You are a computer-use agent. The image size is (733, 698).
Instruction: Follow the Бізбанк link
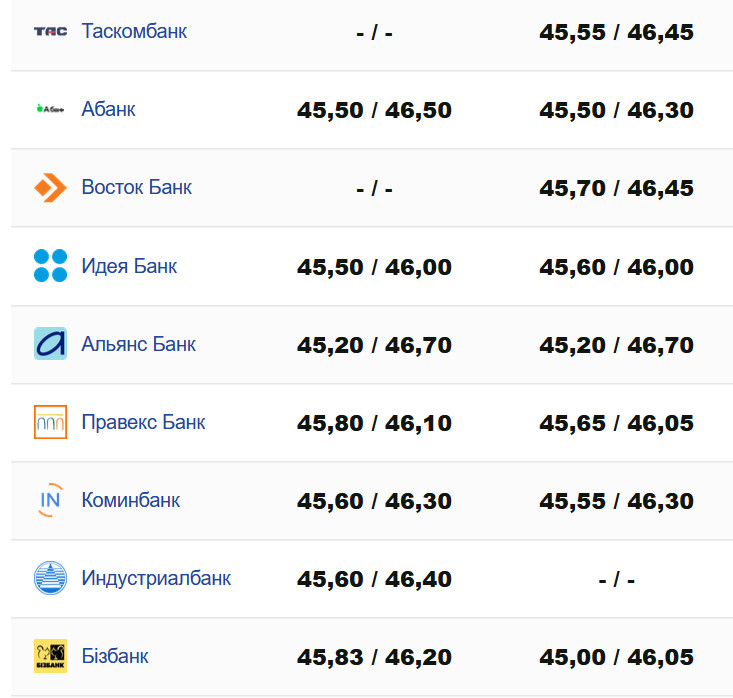(115, 656)
